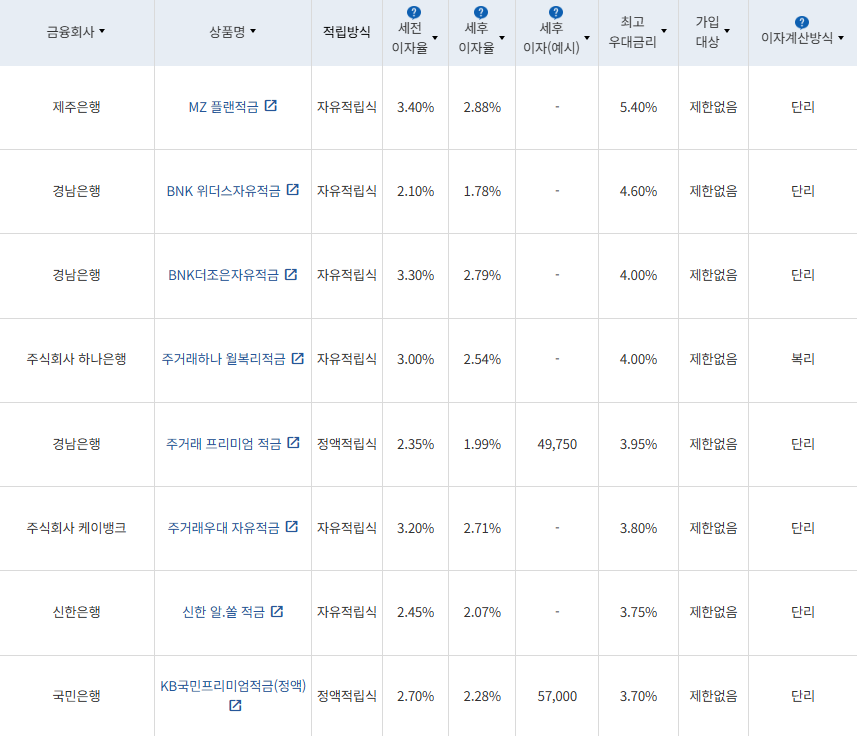The image size is (857, 736).
Task: Open the sort dropdown for 세전이자율
Action: pos(436,35)
